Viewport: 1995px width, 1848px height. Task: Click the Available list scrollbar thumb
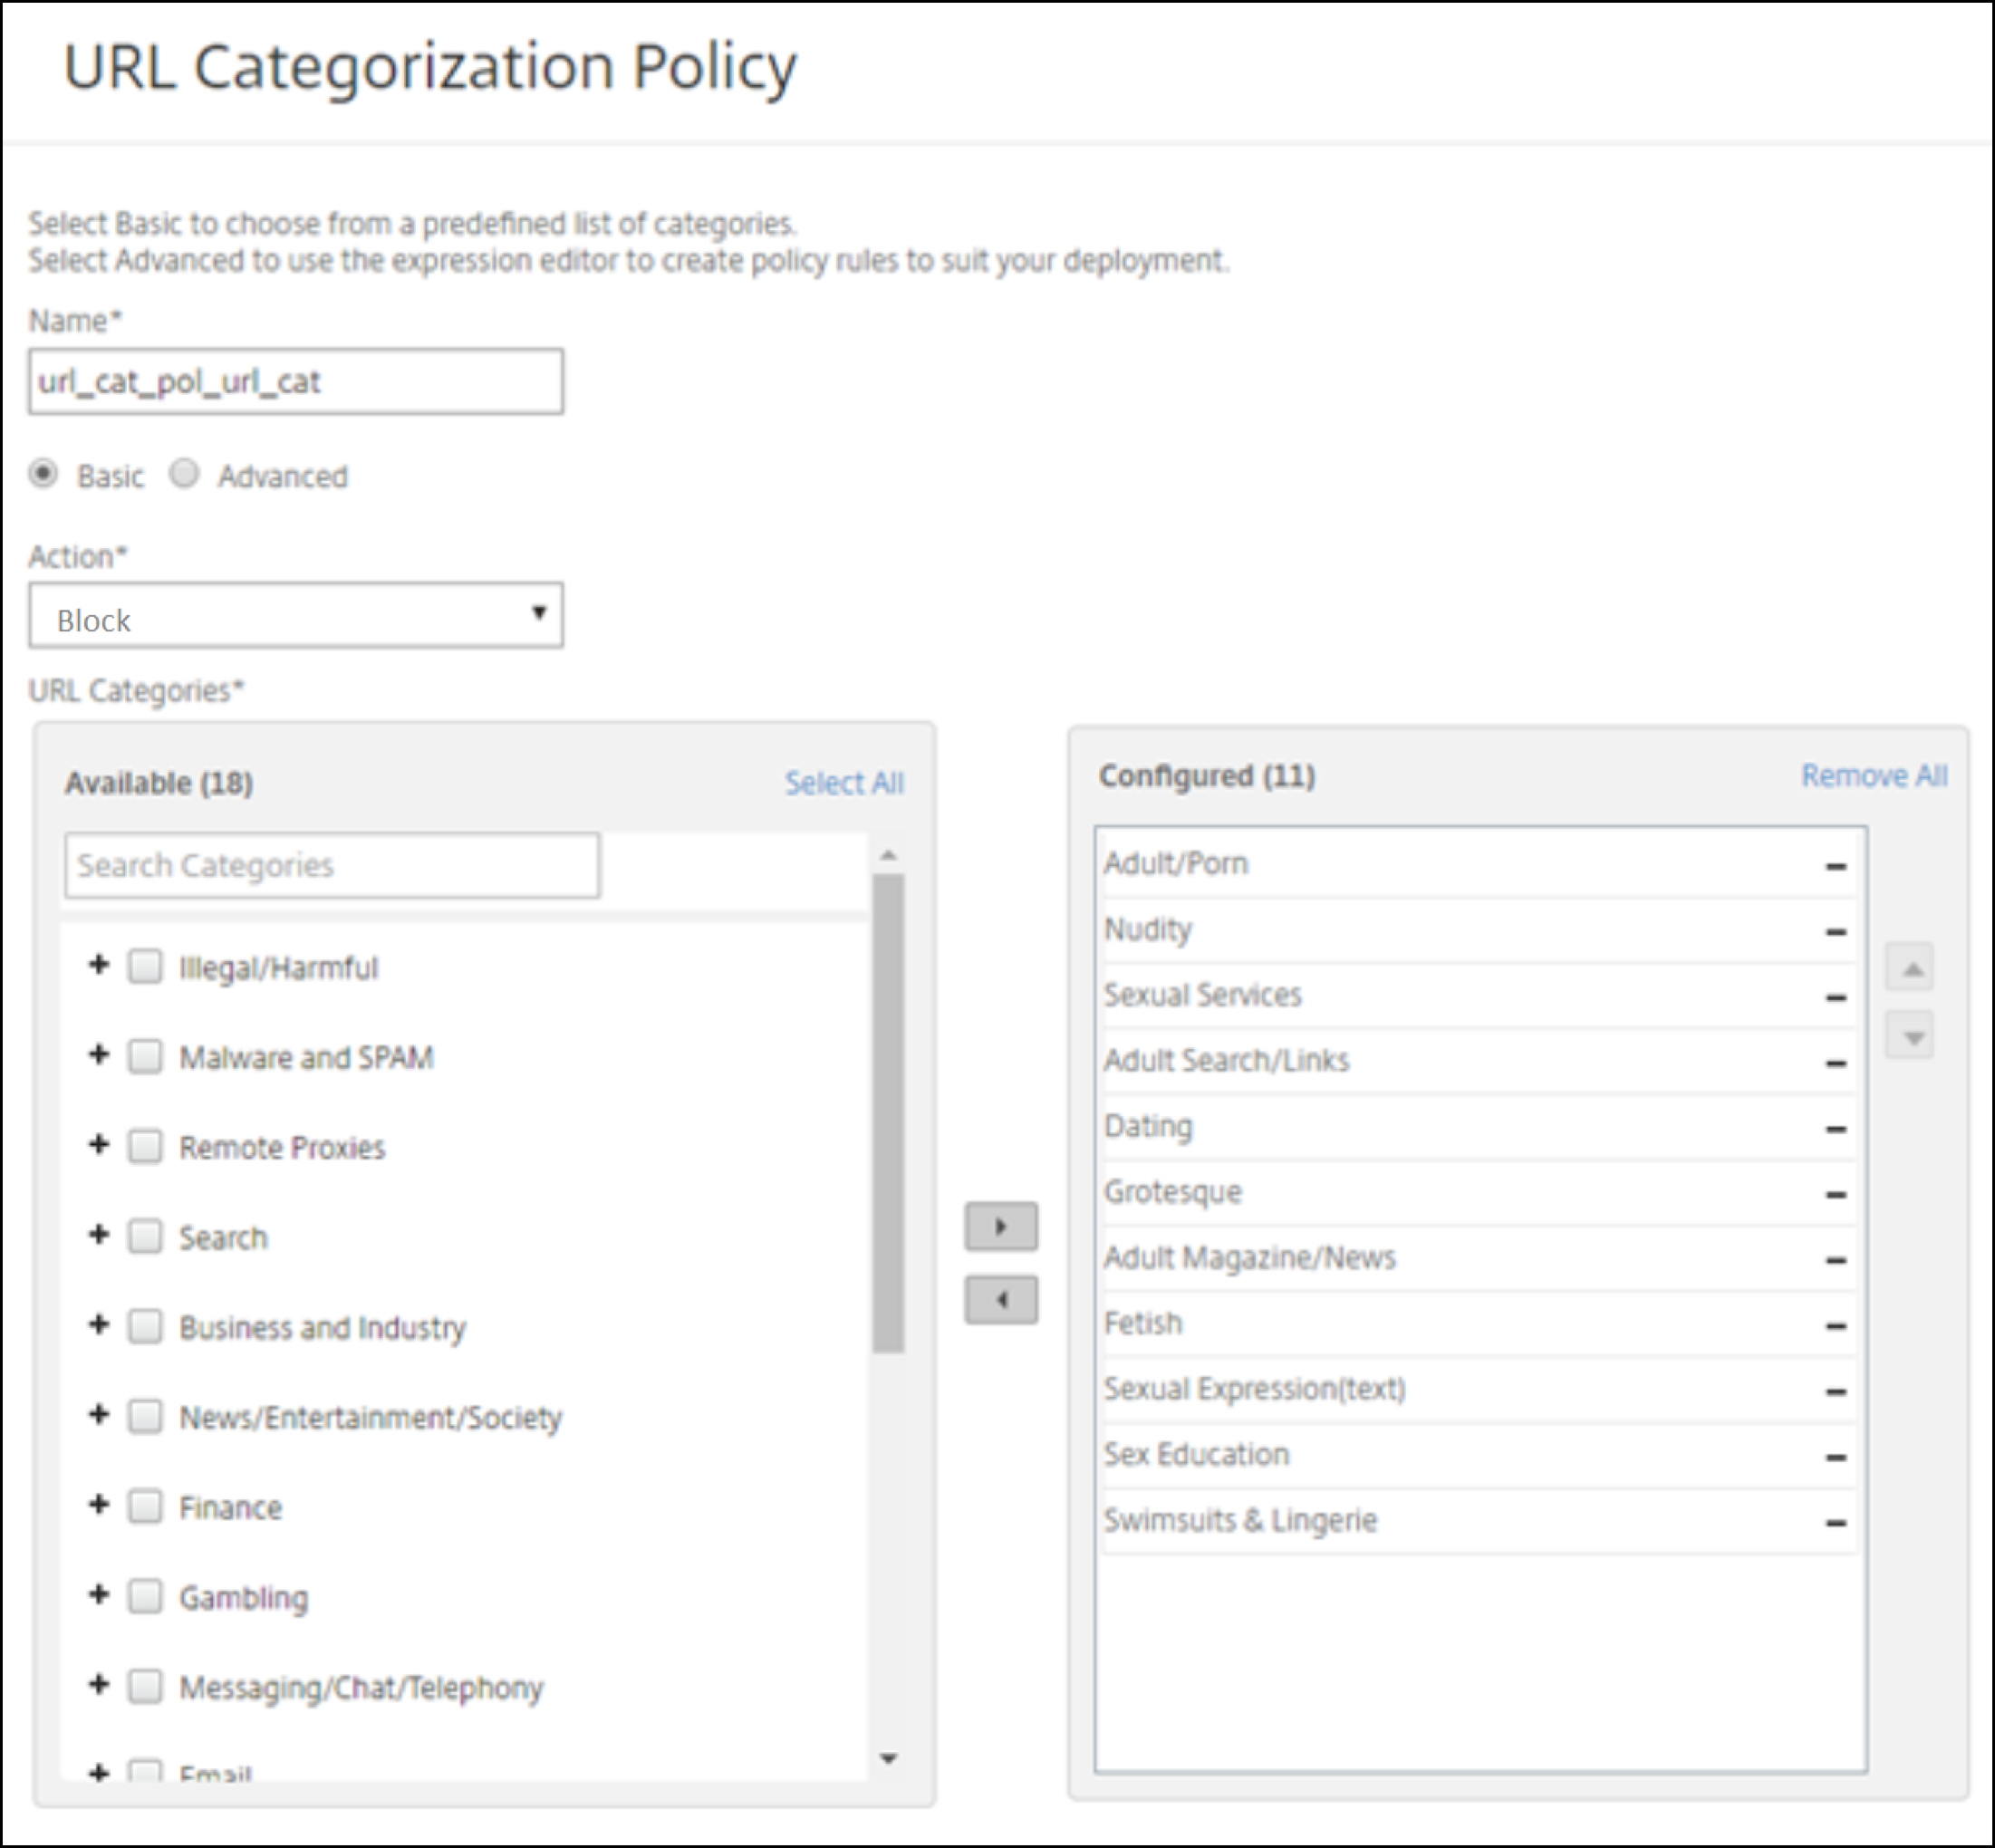[888, 1113]
